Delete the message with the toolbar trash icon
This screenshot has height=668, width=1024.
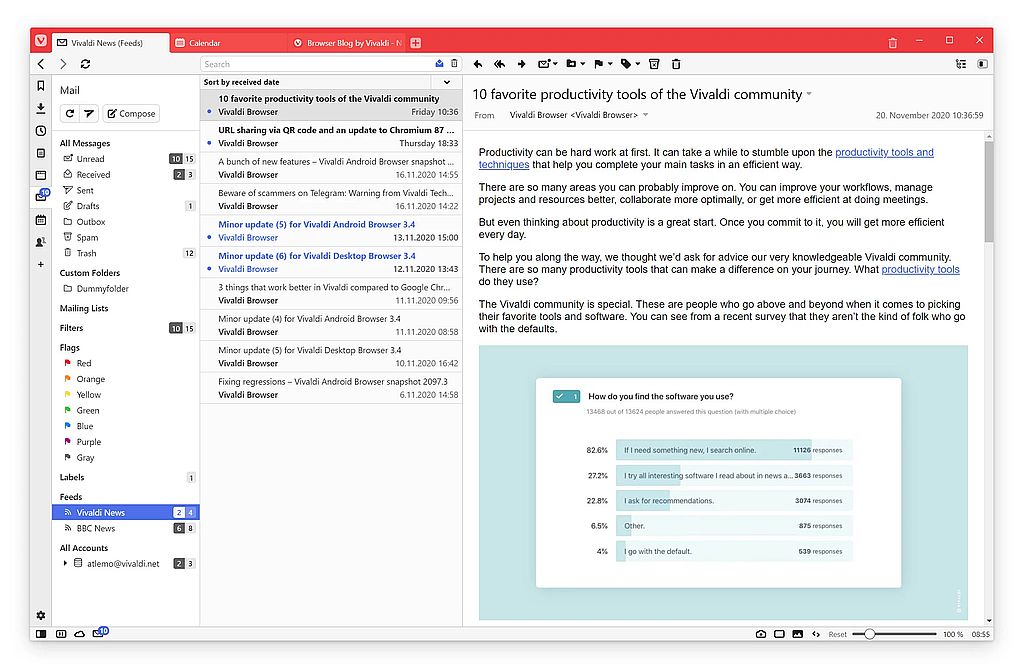coord(676,64)
